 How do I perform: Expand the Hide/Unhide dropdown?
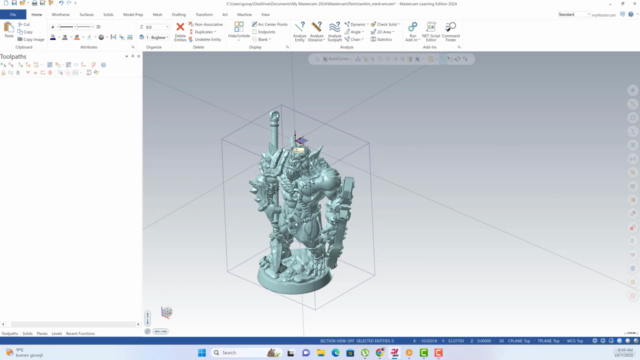(x=239, y=40)
